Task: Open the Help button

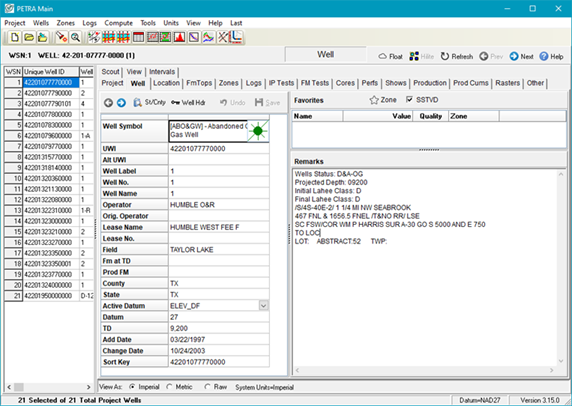Action: (x=551, y=57)
